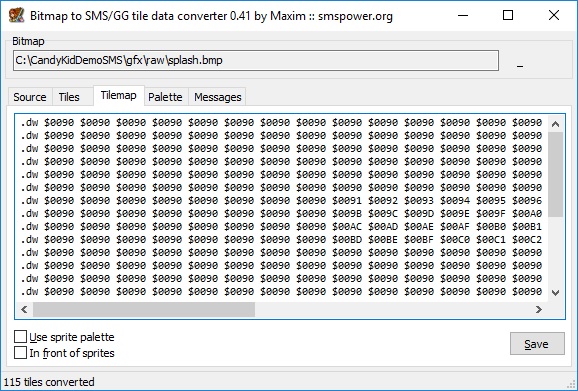Click the $009E tilemap value
Screen dimensions: 578x391
point(455,213)
